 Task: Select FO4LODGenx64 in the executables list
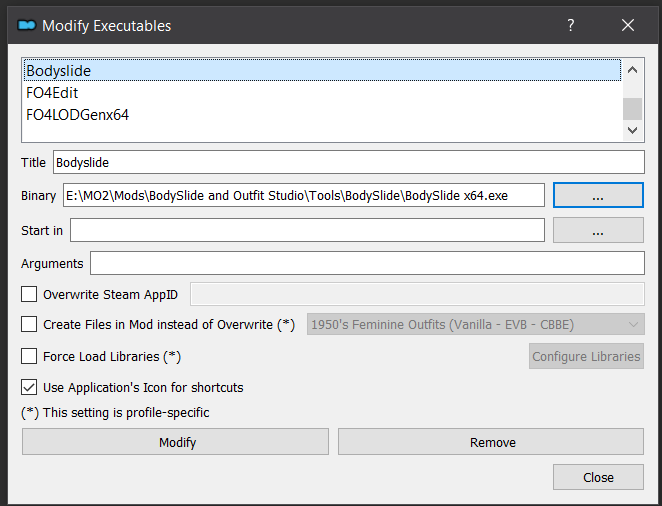[x=322, y=114]
